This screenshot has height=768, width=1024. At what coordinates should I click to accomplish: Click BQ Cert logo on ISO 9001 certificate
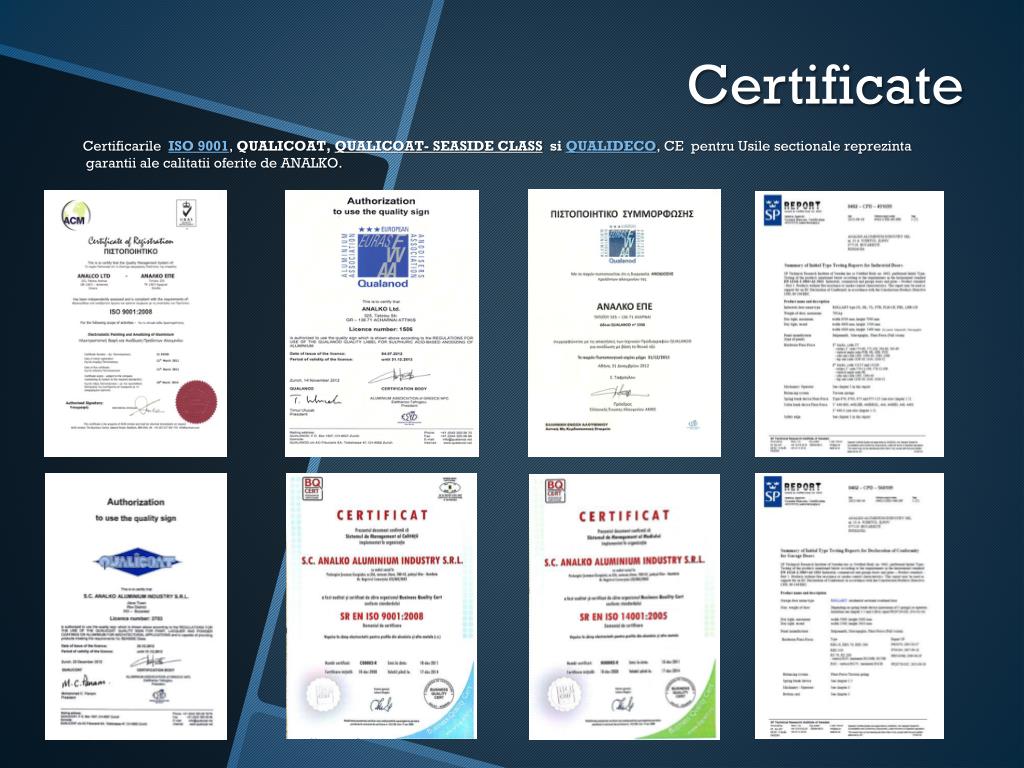tap(312, 488)
